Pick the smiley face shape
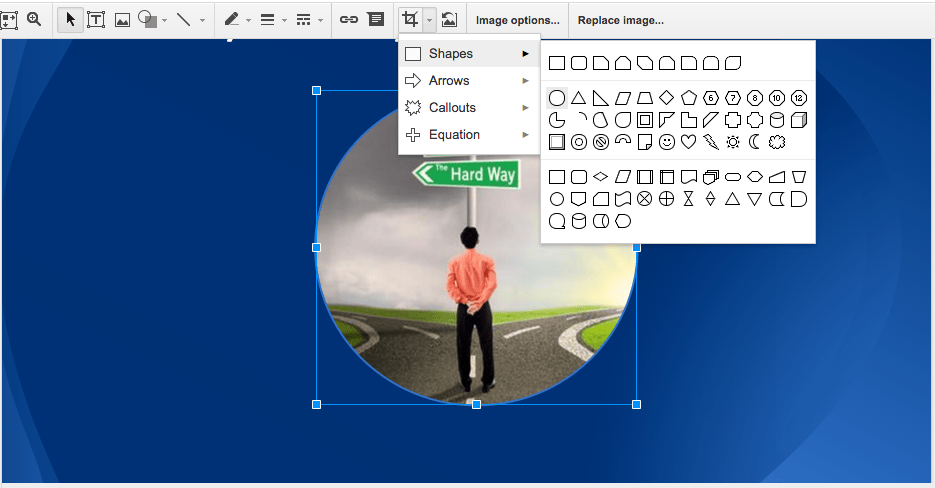This screenshot has width=935, height=488. click(667, 142)
